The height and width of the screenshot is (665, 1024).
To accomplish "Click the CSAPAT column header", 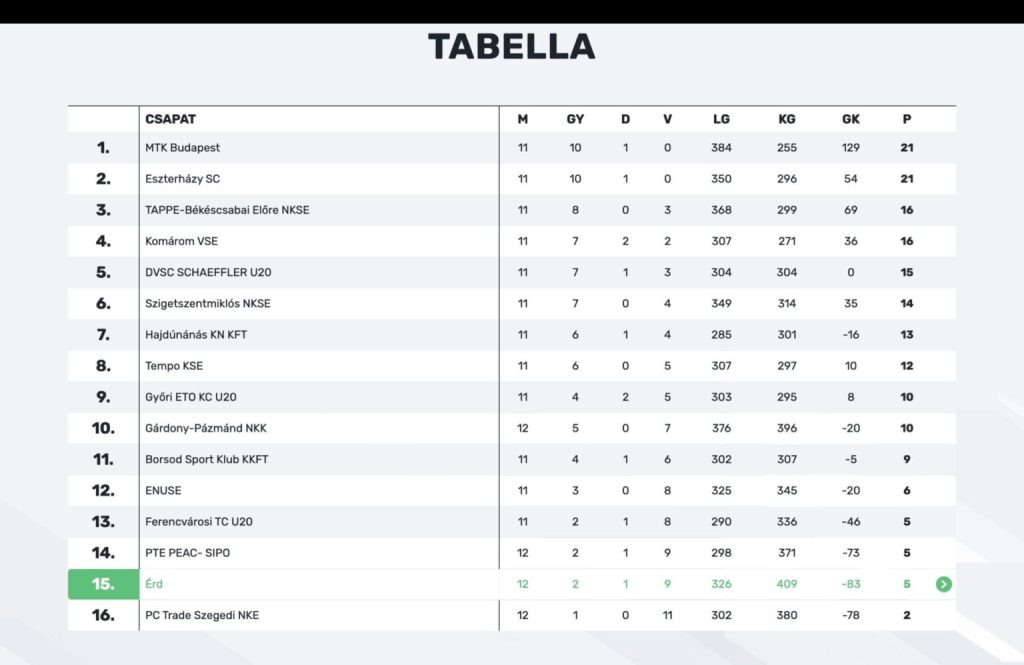I will (x=170, y=119).
